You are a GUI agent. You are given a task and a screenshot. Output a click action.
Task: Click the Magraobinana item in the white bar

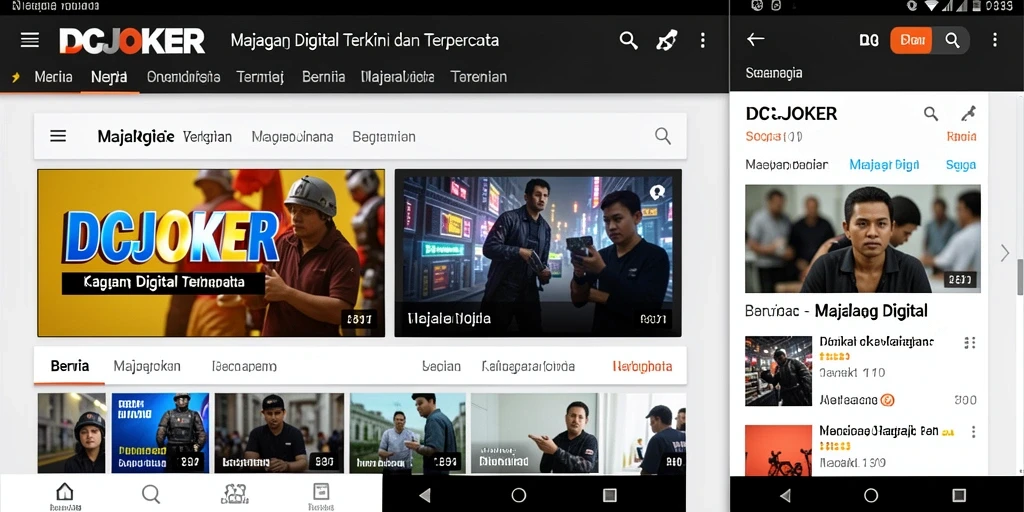pyautogui.click(x=293, y=136)
